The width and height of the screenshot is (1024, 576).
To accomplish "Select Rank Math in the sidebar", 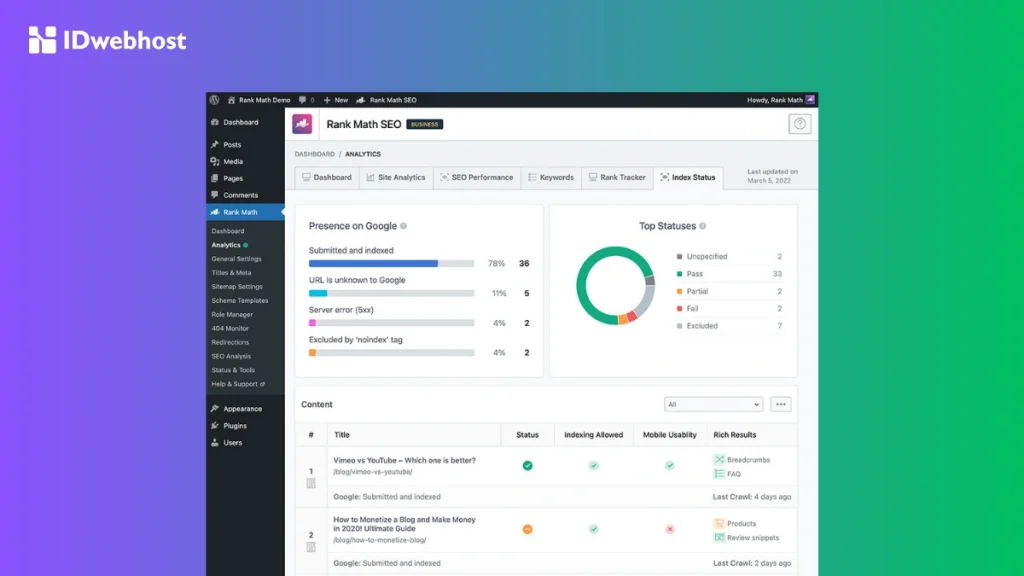I will [x=246, y=212].
